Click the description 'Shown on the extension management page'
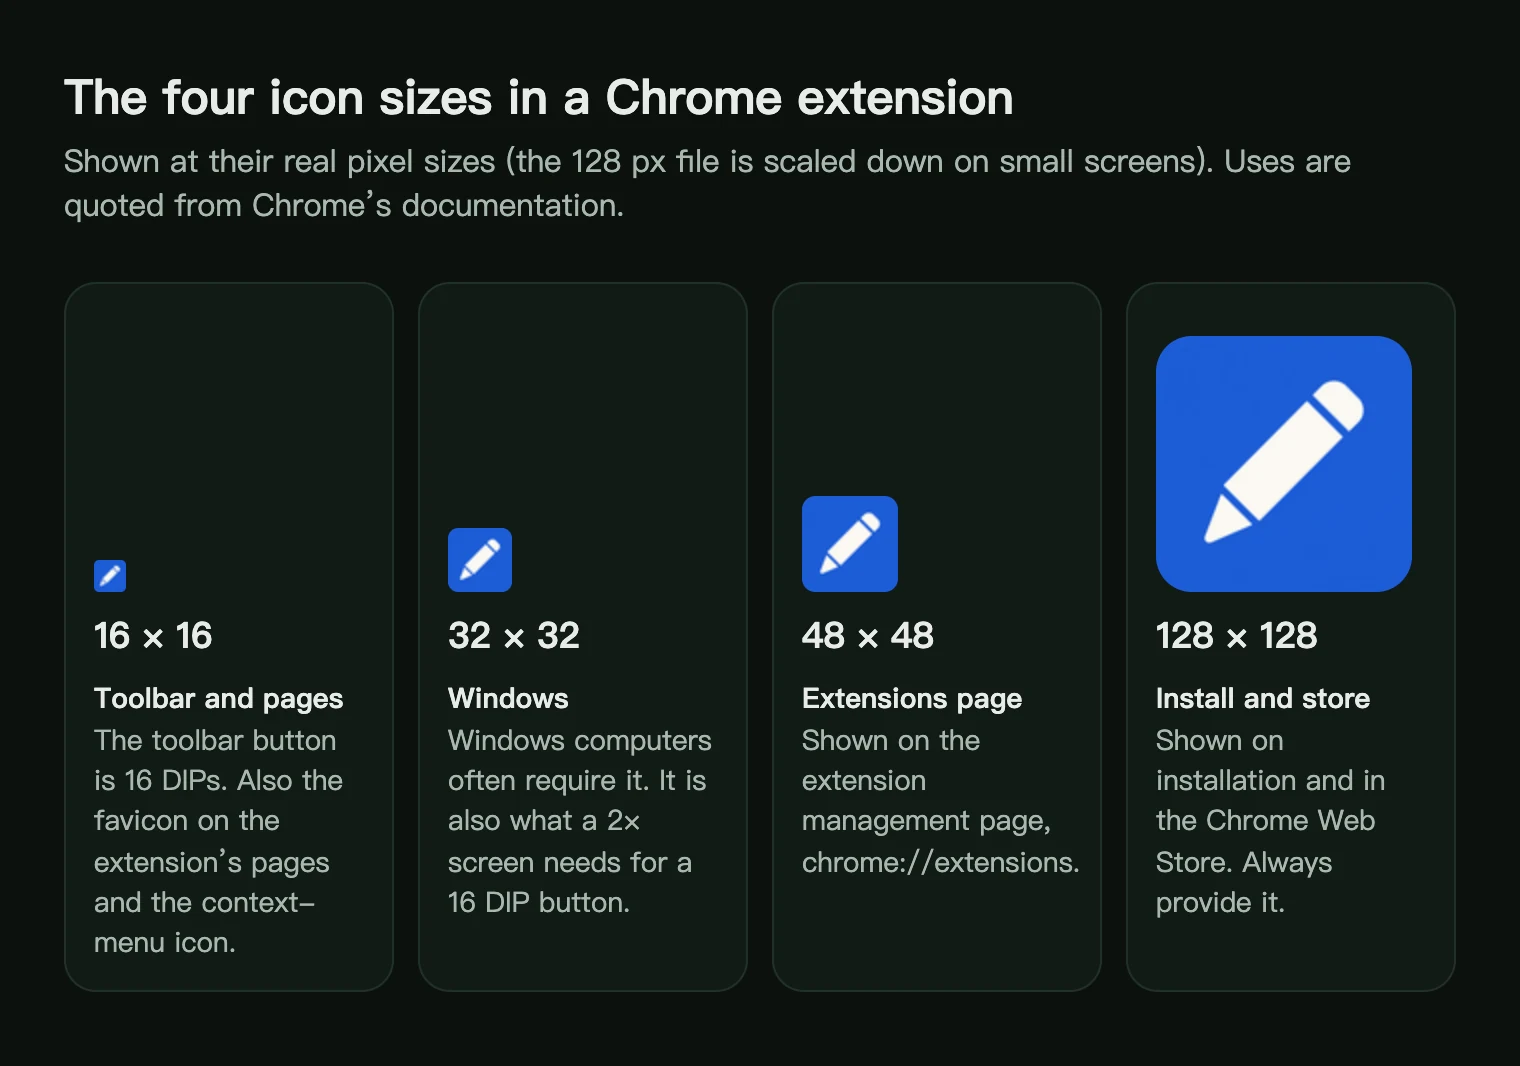Screen dimensions: 1520x1066 [x=941, y=801]
